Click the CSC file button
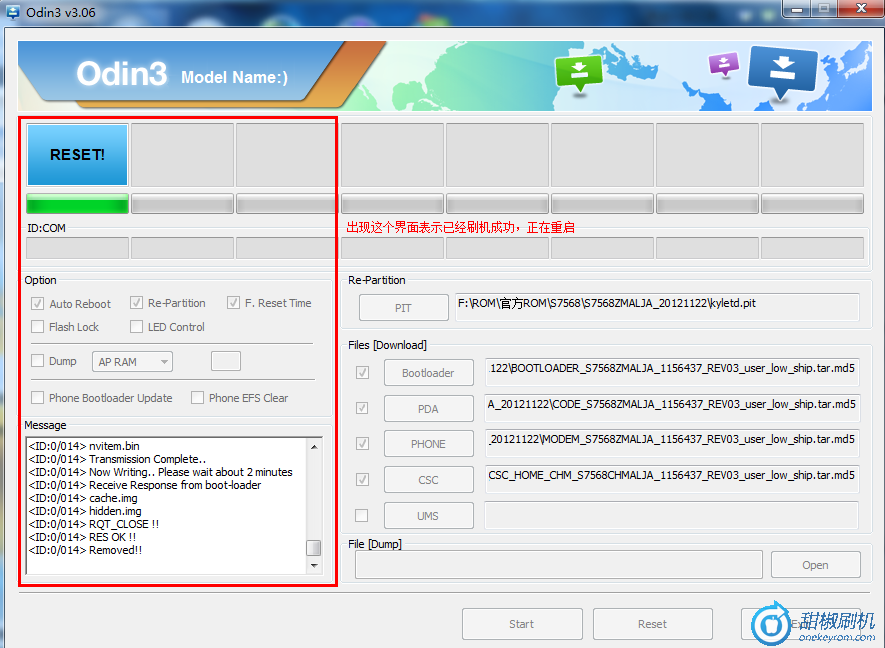Viewport: 885px width, 648px height. tap(428, 479)
